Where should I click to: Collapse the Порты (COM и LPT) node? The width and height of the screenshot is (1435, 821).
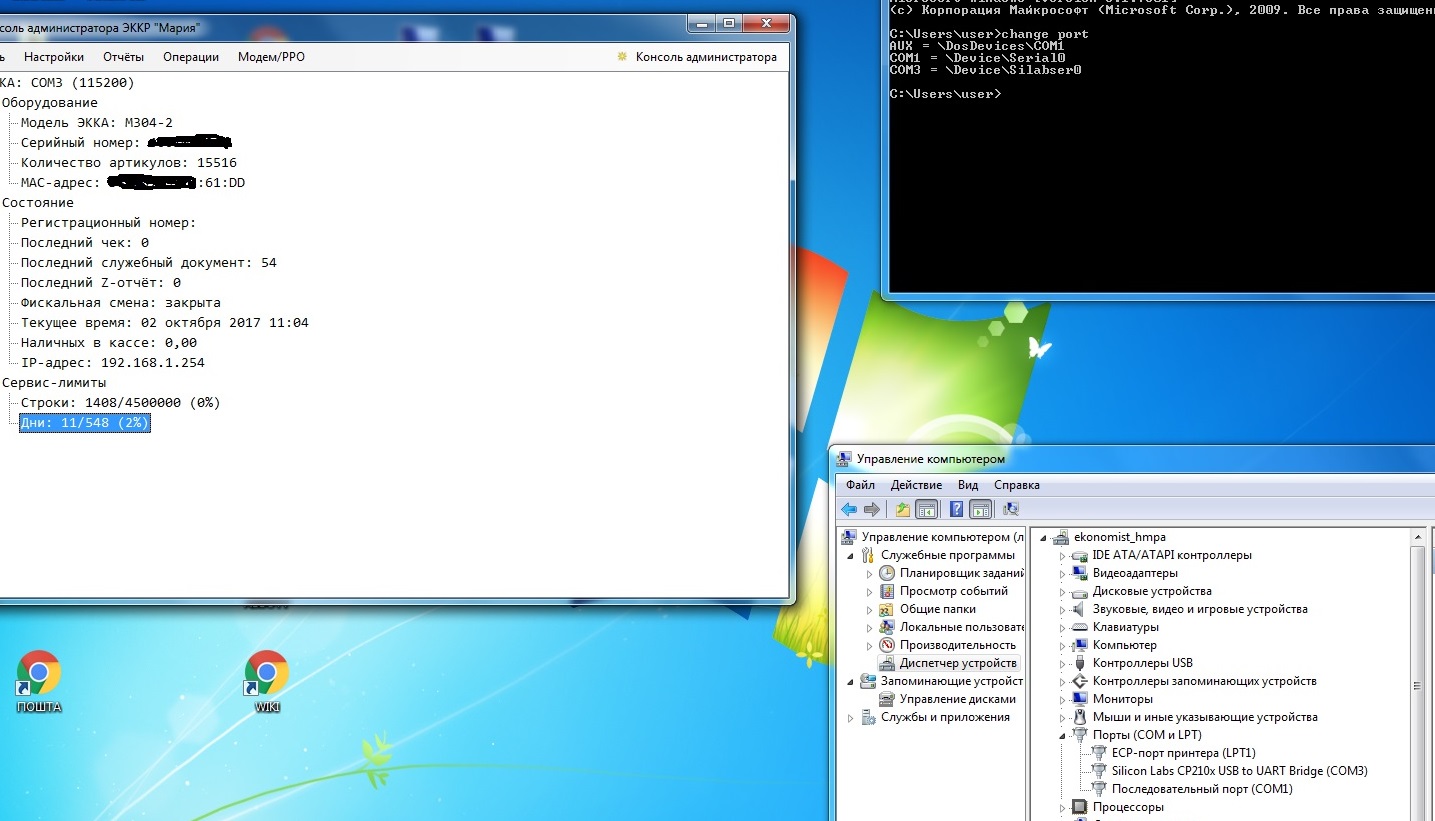1064,735
